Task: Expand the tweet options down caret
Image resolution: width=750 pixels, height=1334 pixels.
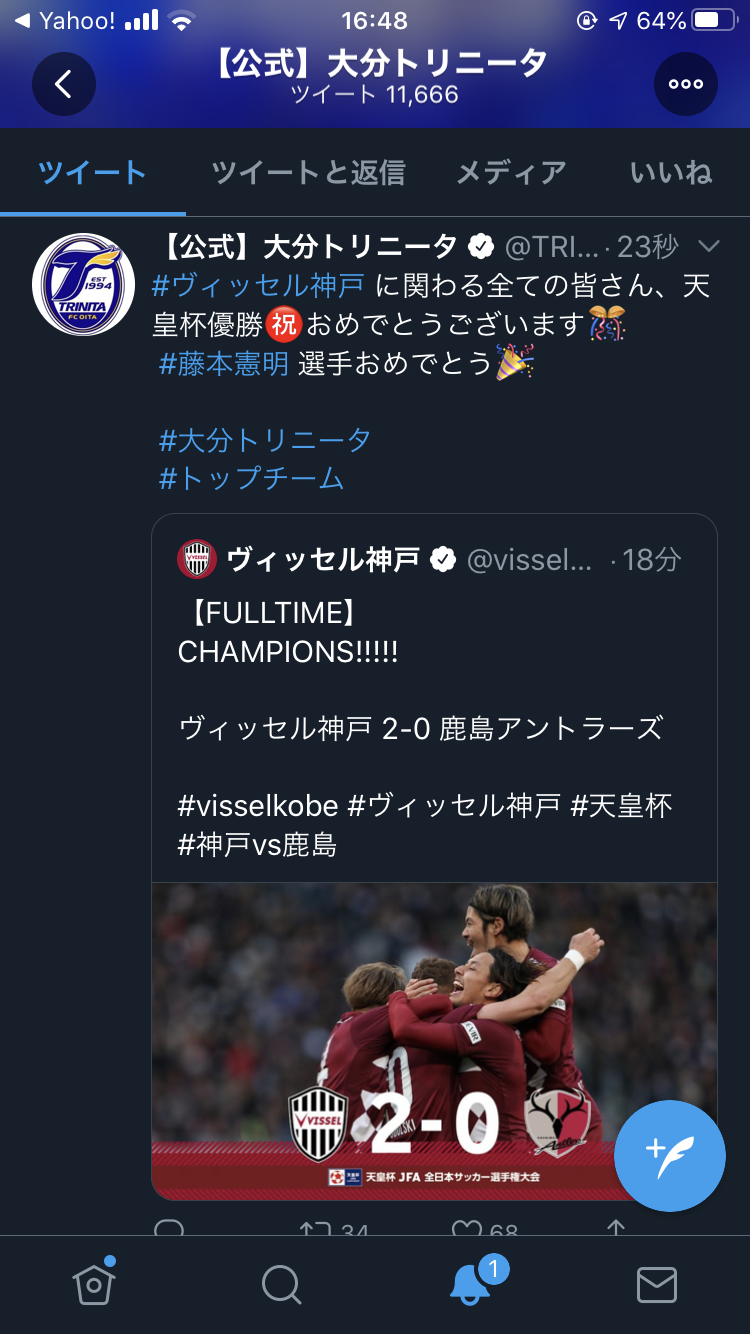Action: [708, 246]
